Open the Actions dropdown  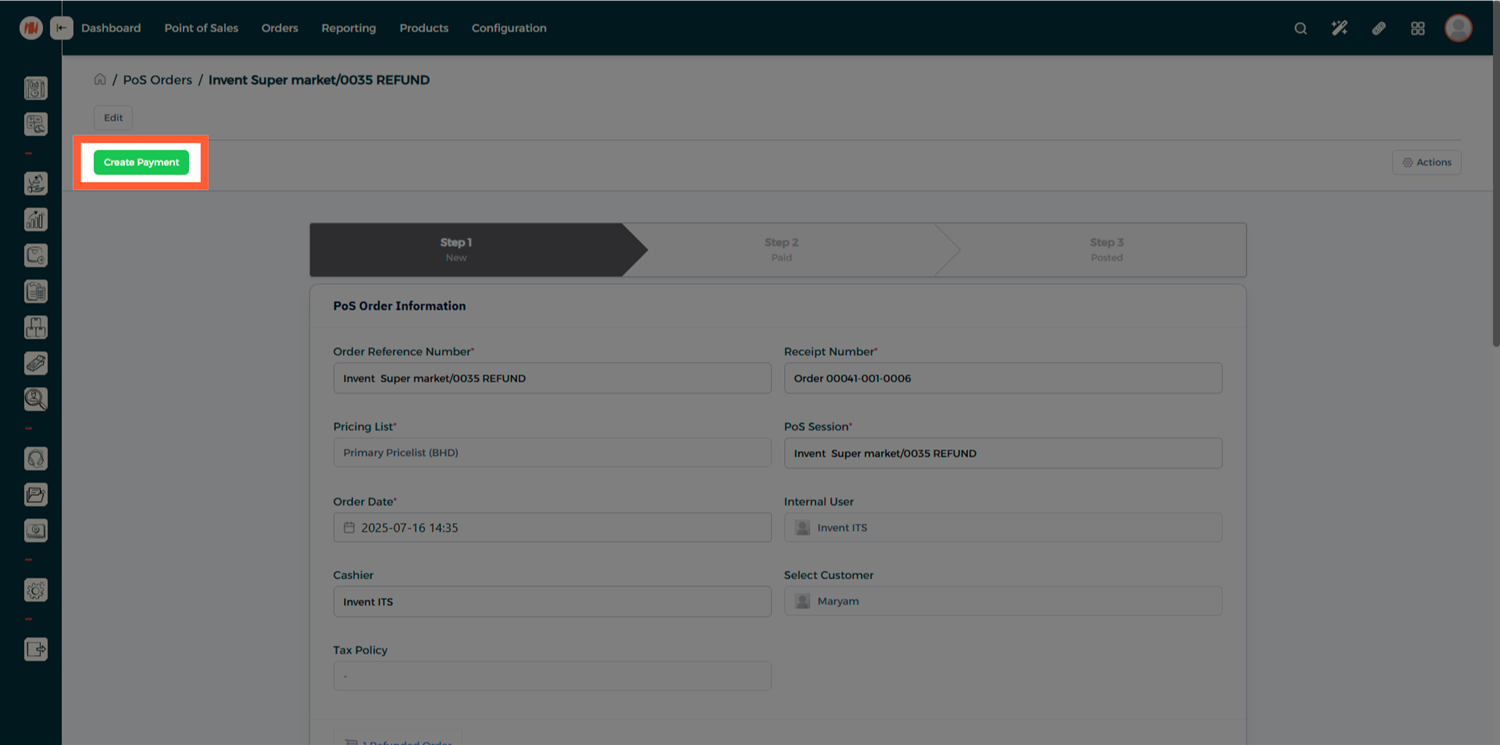[x=1426, y=162]
